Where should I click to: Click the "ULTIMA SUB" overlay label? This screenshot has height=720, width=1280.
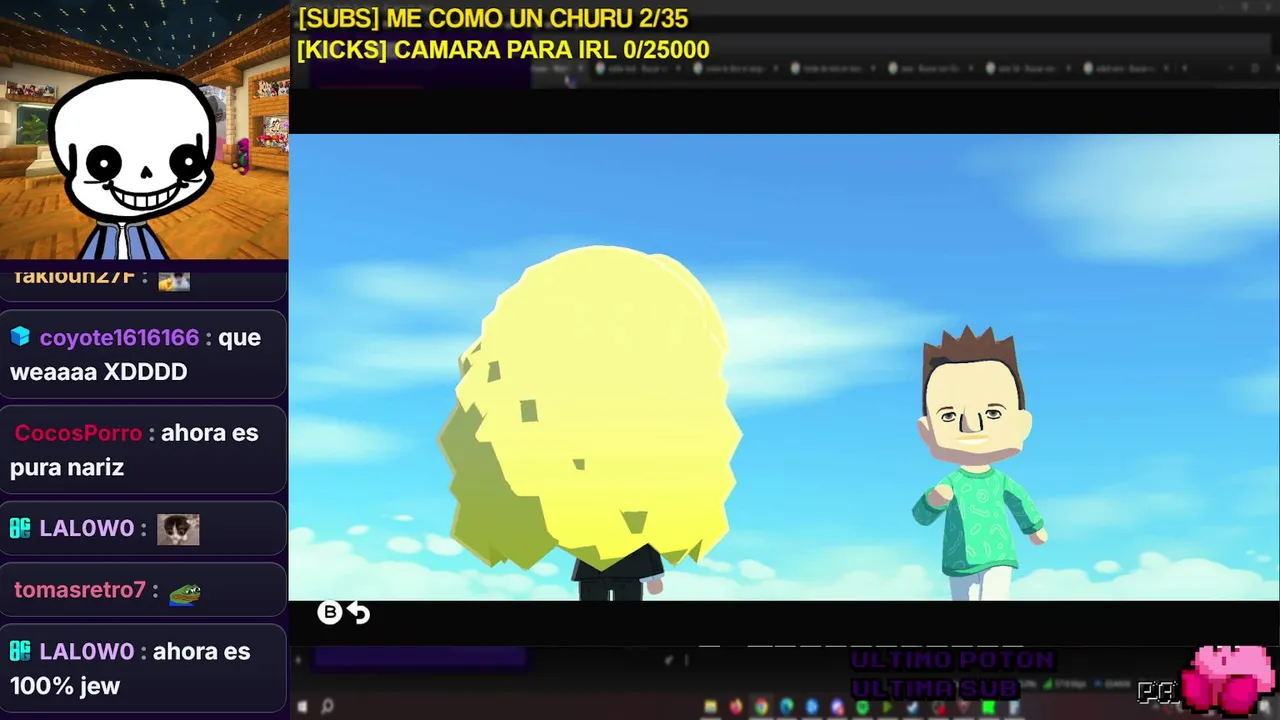[934, 688]
